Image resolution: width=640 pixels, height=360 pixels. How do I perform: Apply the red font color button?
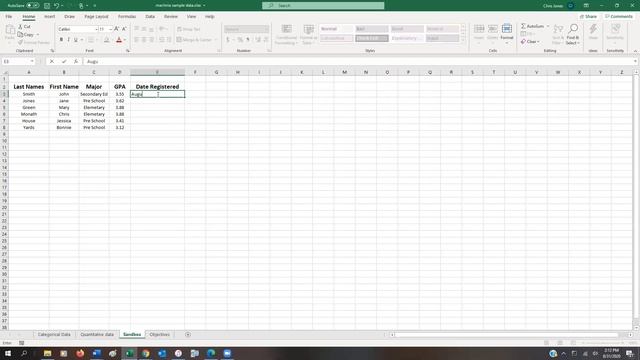pos(119,40)
